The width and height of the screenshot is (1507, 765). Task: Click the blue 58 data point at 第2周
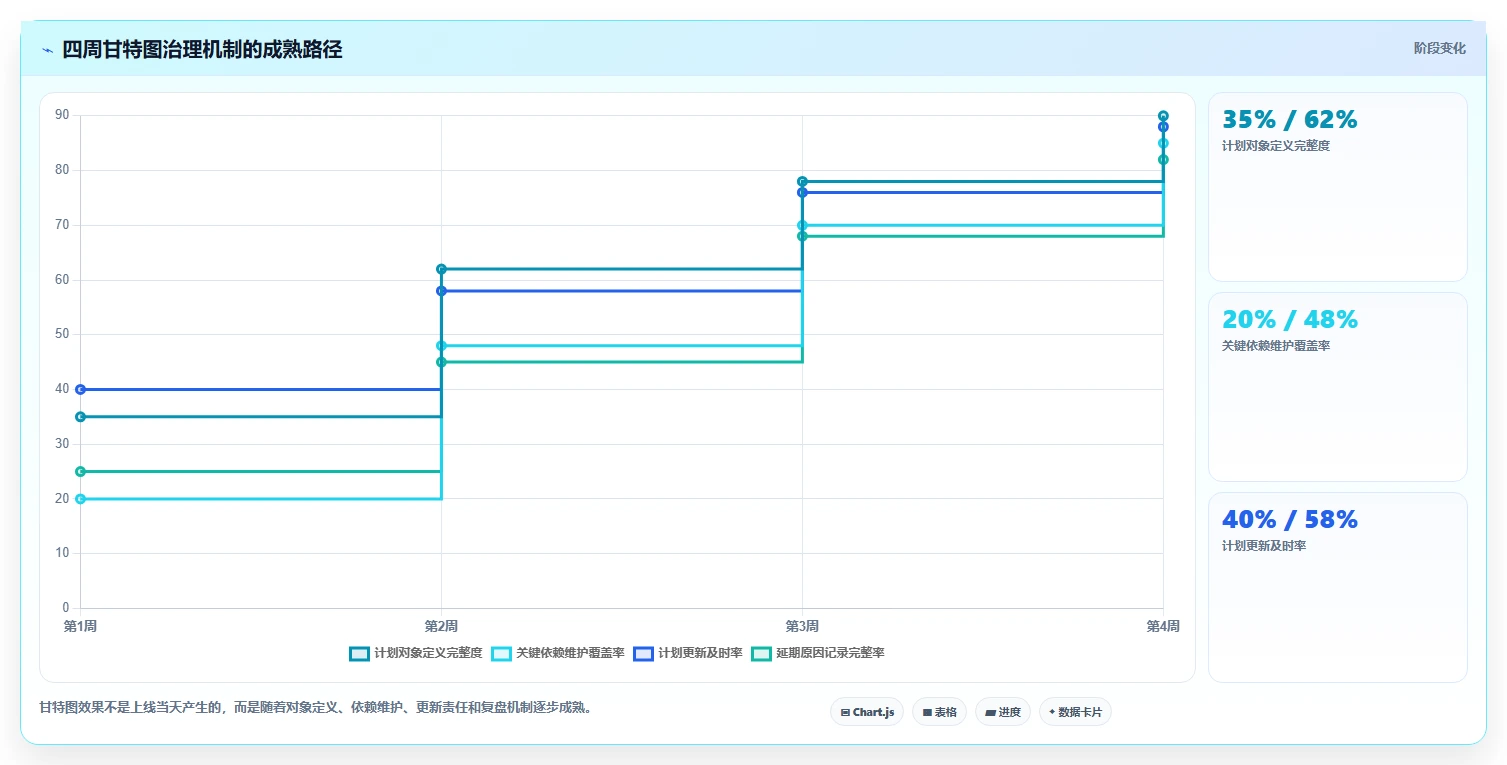click(441, 290)
